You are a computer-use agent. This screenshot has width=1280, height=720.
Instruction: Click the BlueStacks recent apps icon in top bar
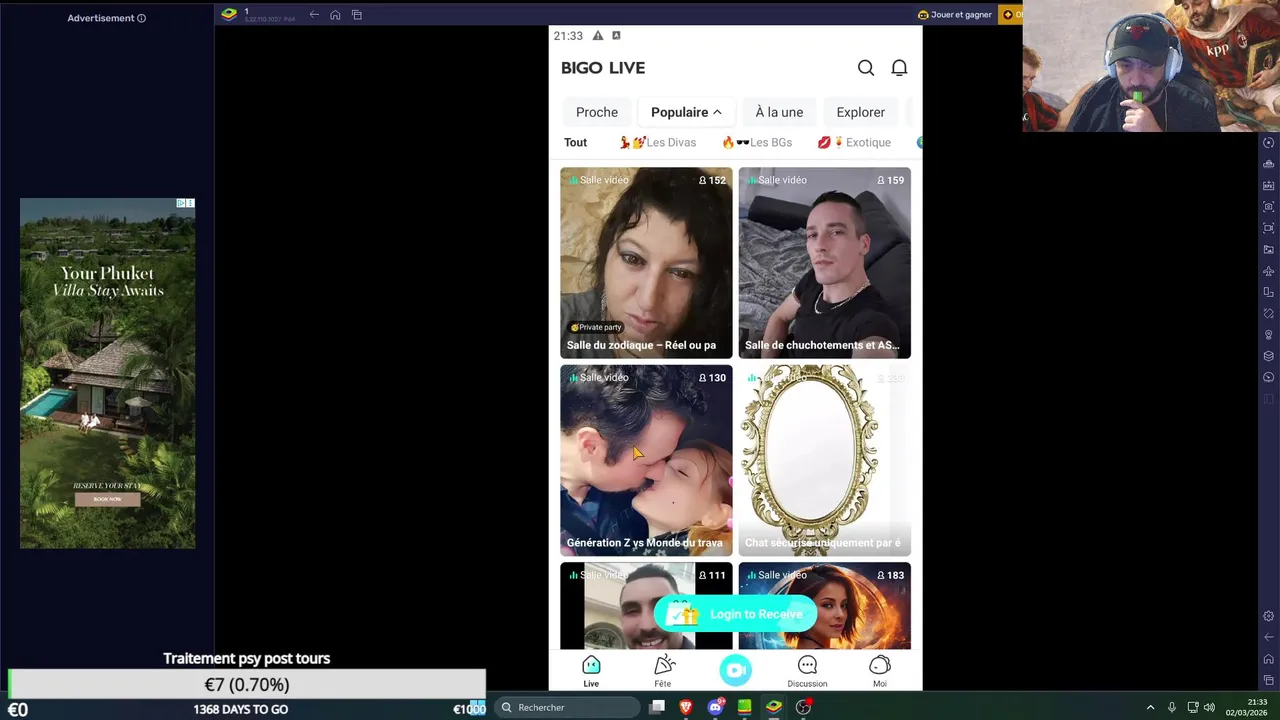(357, 15)
